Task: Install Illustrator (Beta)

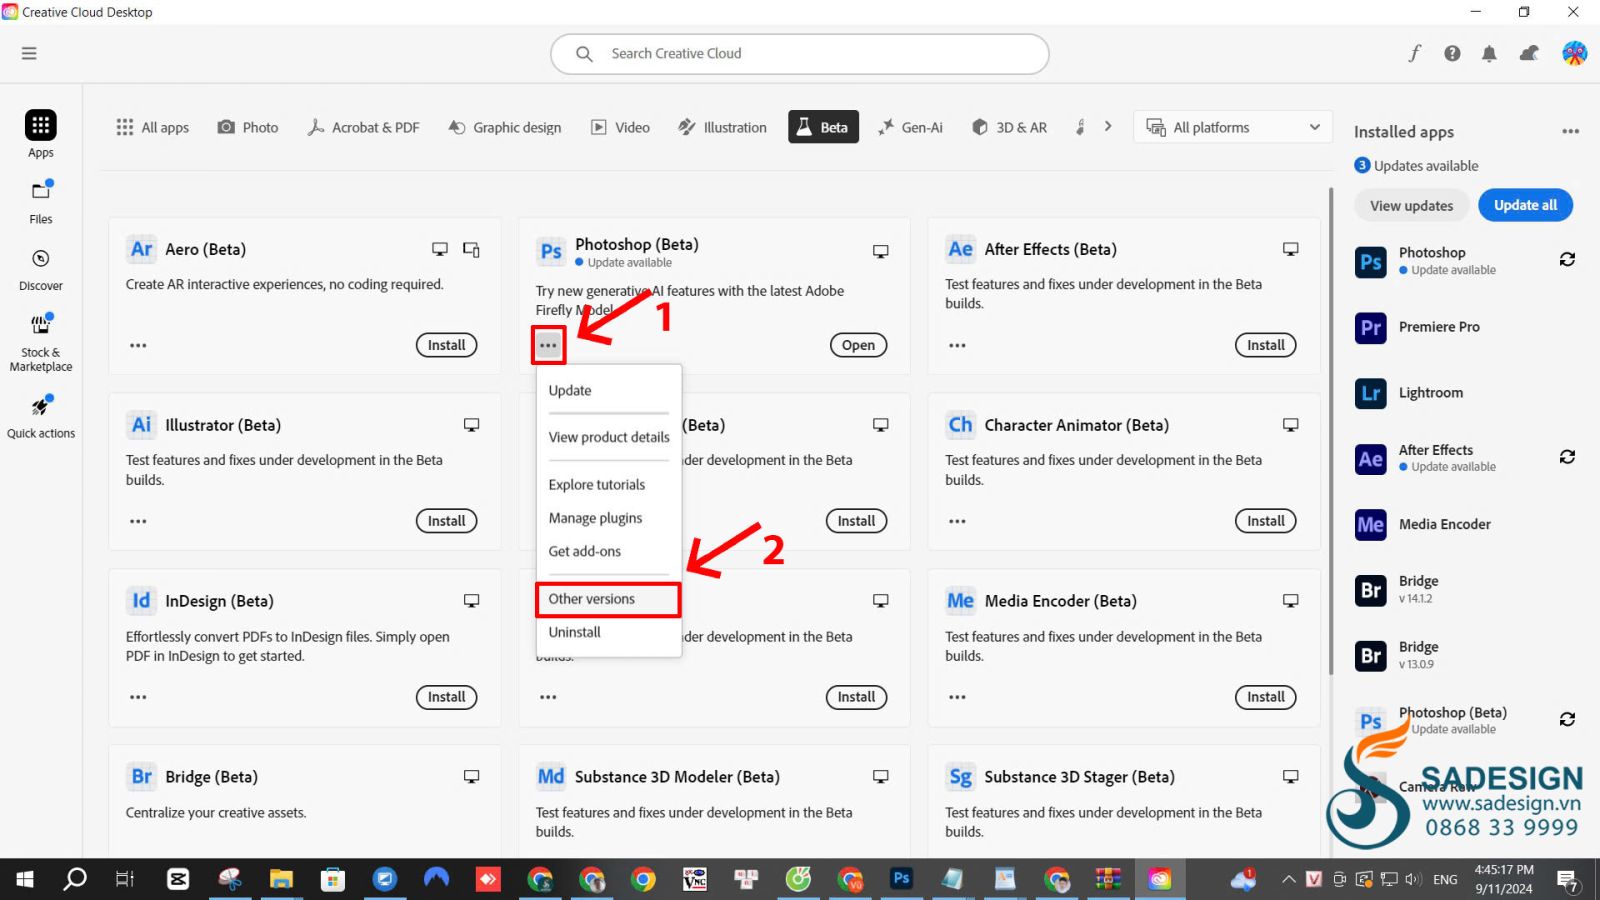Action: tap(446, 521)
